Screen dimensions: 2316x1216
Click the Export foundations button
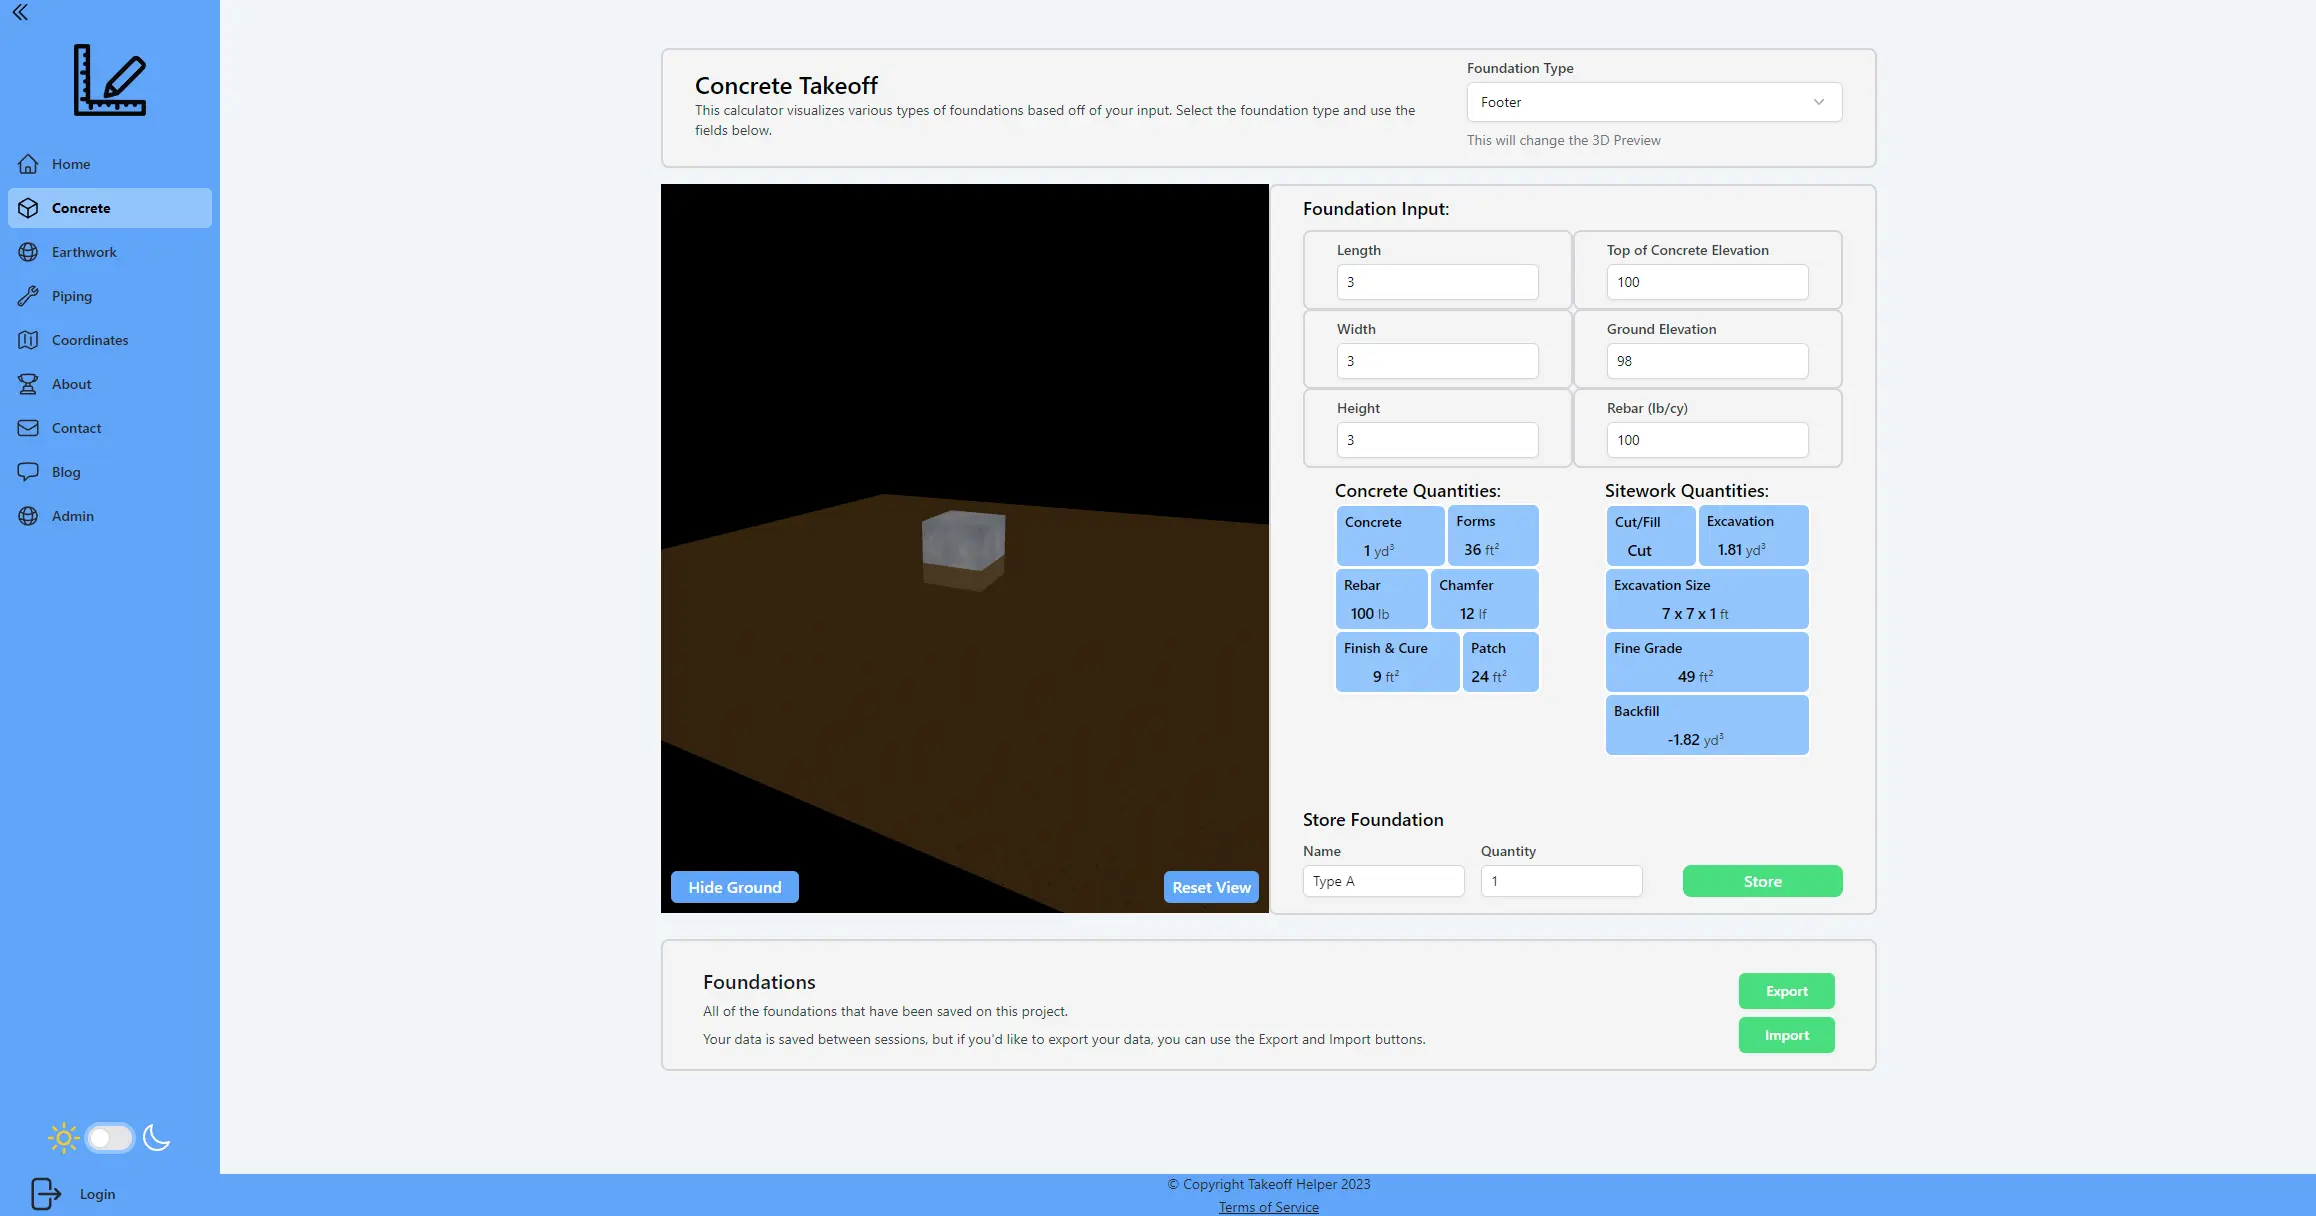[x=1786, y=991]
